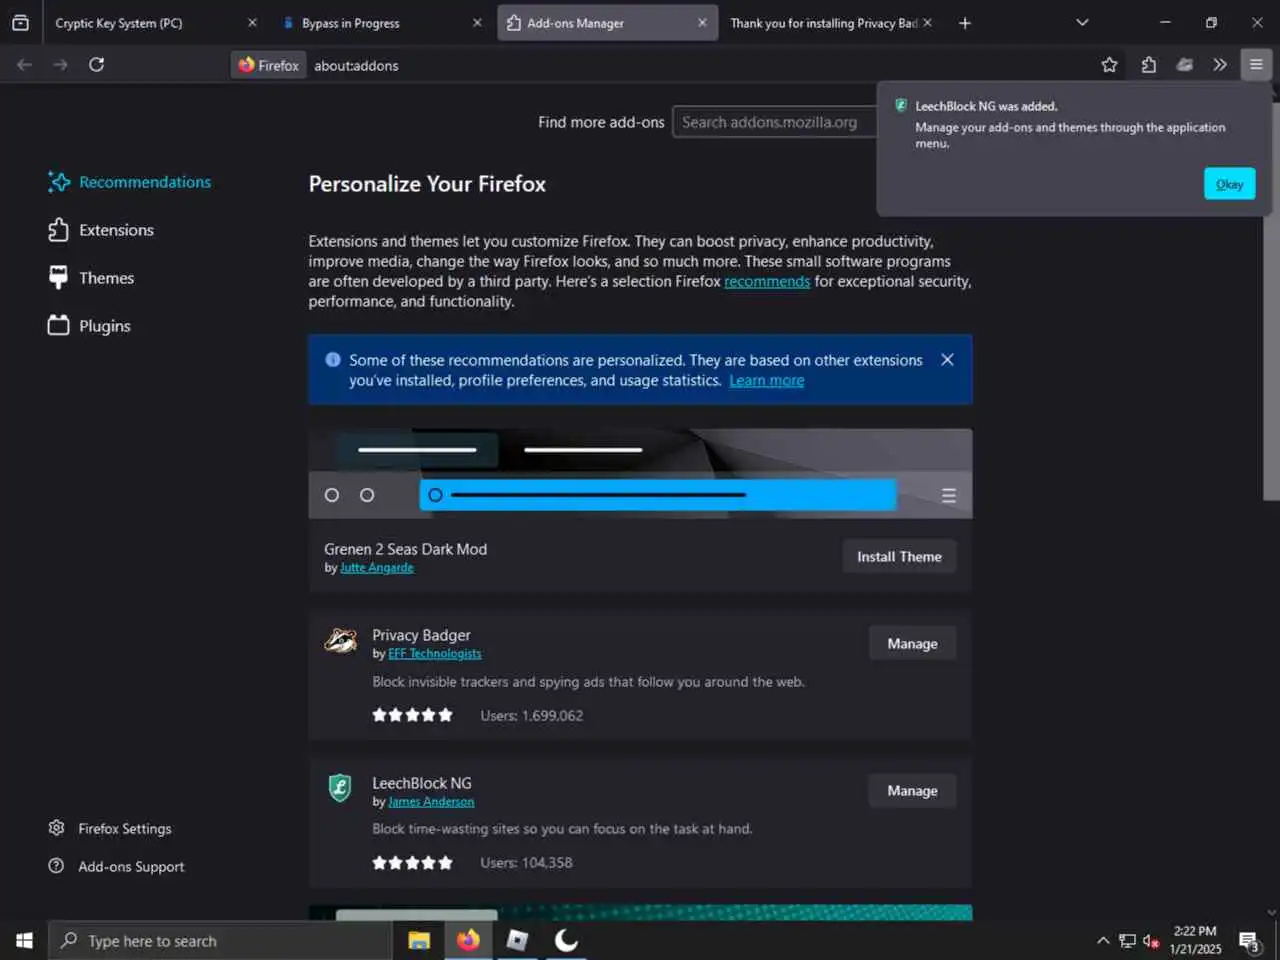Close the Privacy Badger thank-you tab
The width and height of the screenshot is (1280, 960).
pos(927,23)
